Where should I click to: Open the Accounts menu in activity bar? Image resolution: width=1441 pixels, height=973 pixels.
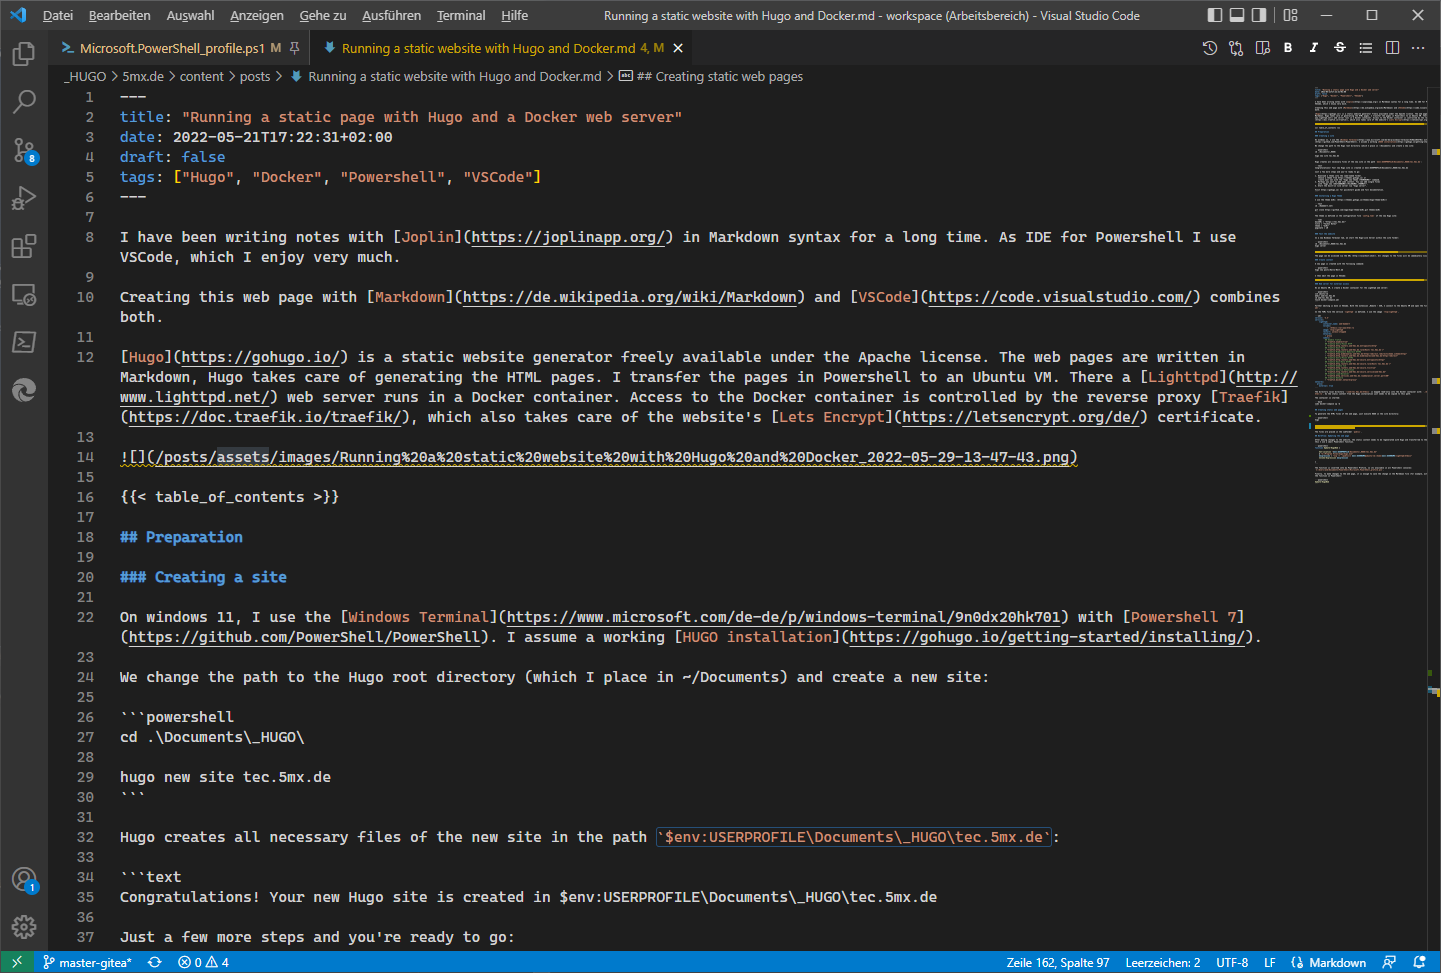tap(24, 880)
